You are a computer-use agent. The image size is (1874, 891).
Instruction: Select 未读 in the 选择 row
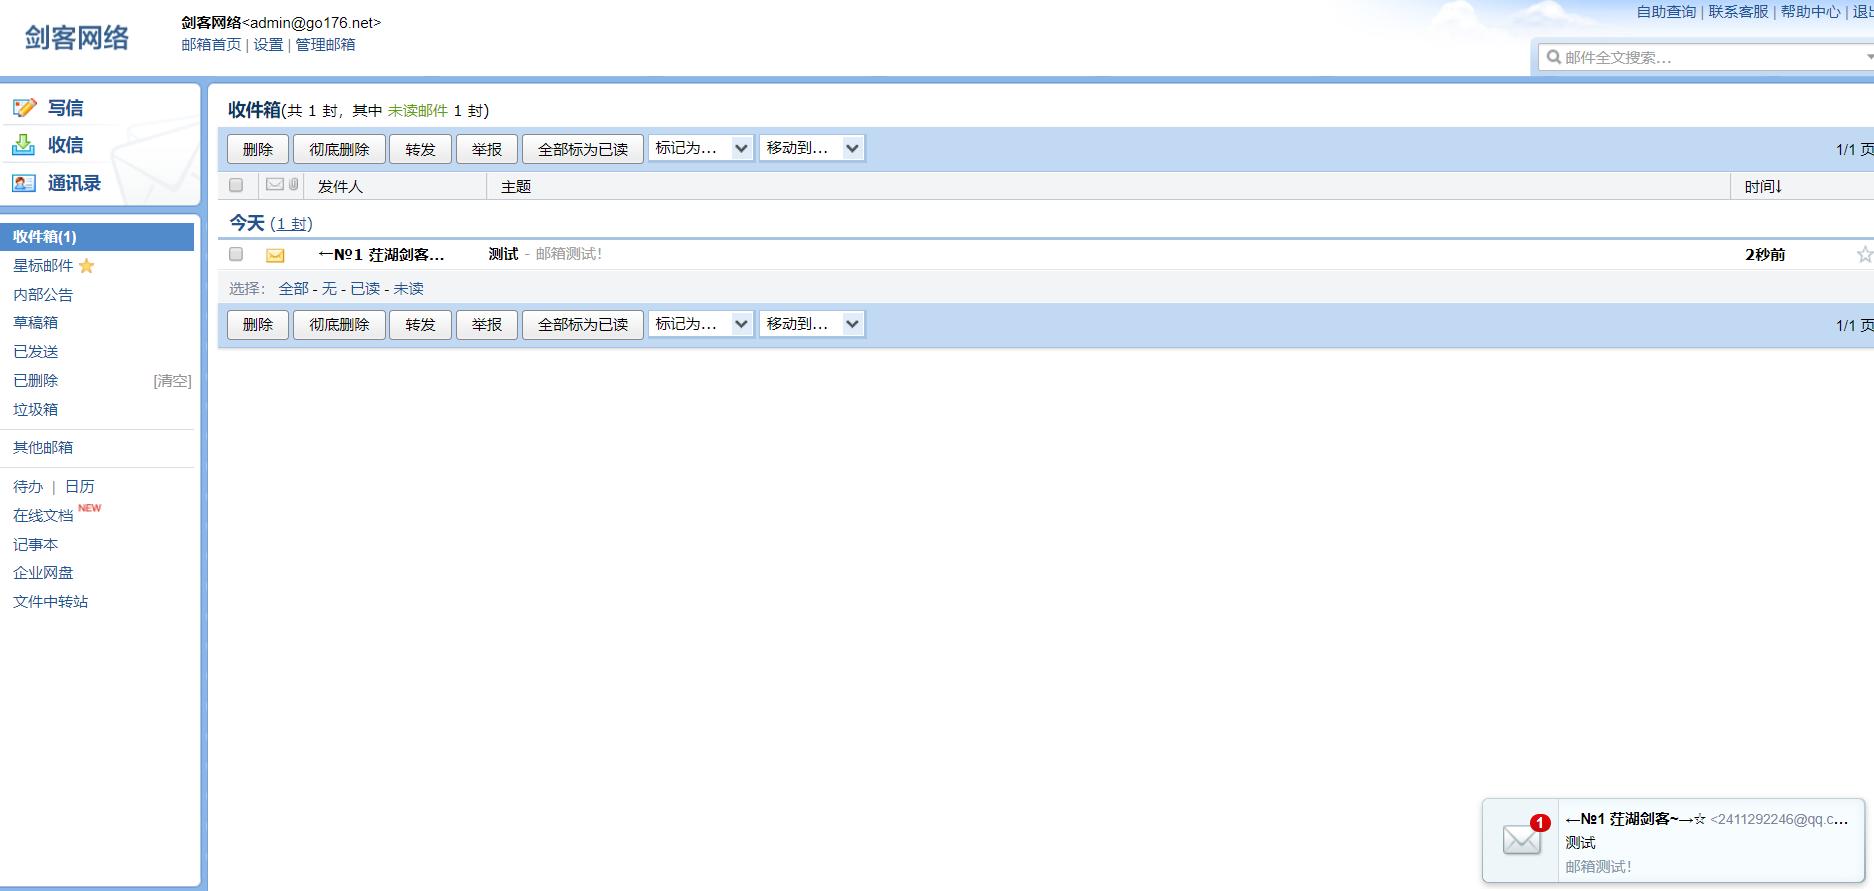pyautogui.click(x=408, y=289)
